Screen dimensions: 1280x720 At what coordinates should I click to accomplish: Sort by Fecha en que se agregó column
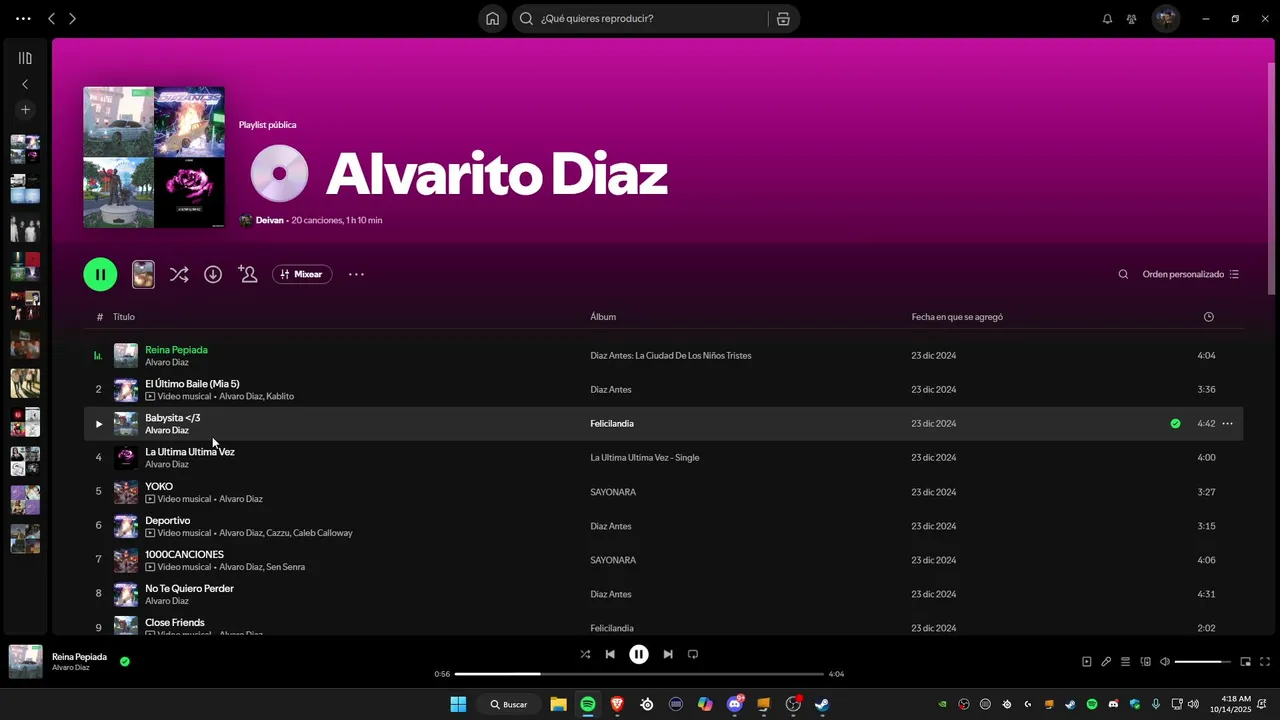click(957, 317)
